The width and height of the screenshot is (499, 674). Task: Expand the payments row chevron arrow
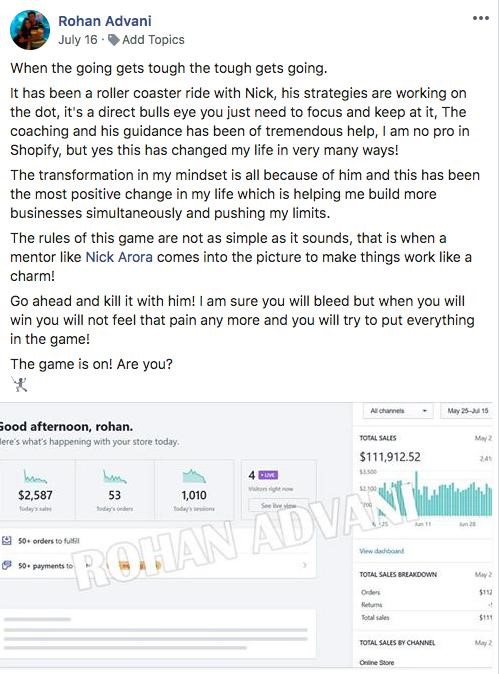click(x=305, y=565)
